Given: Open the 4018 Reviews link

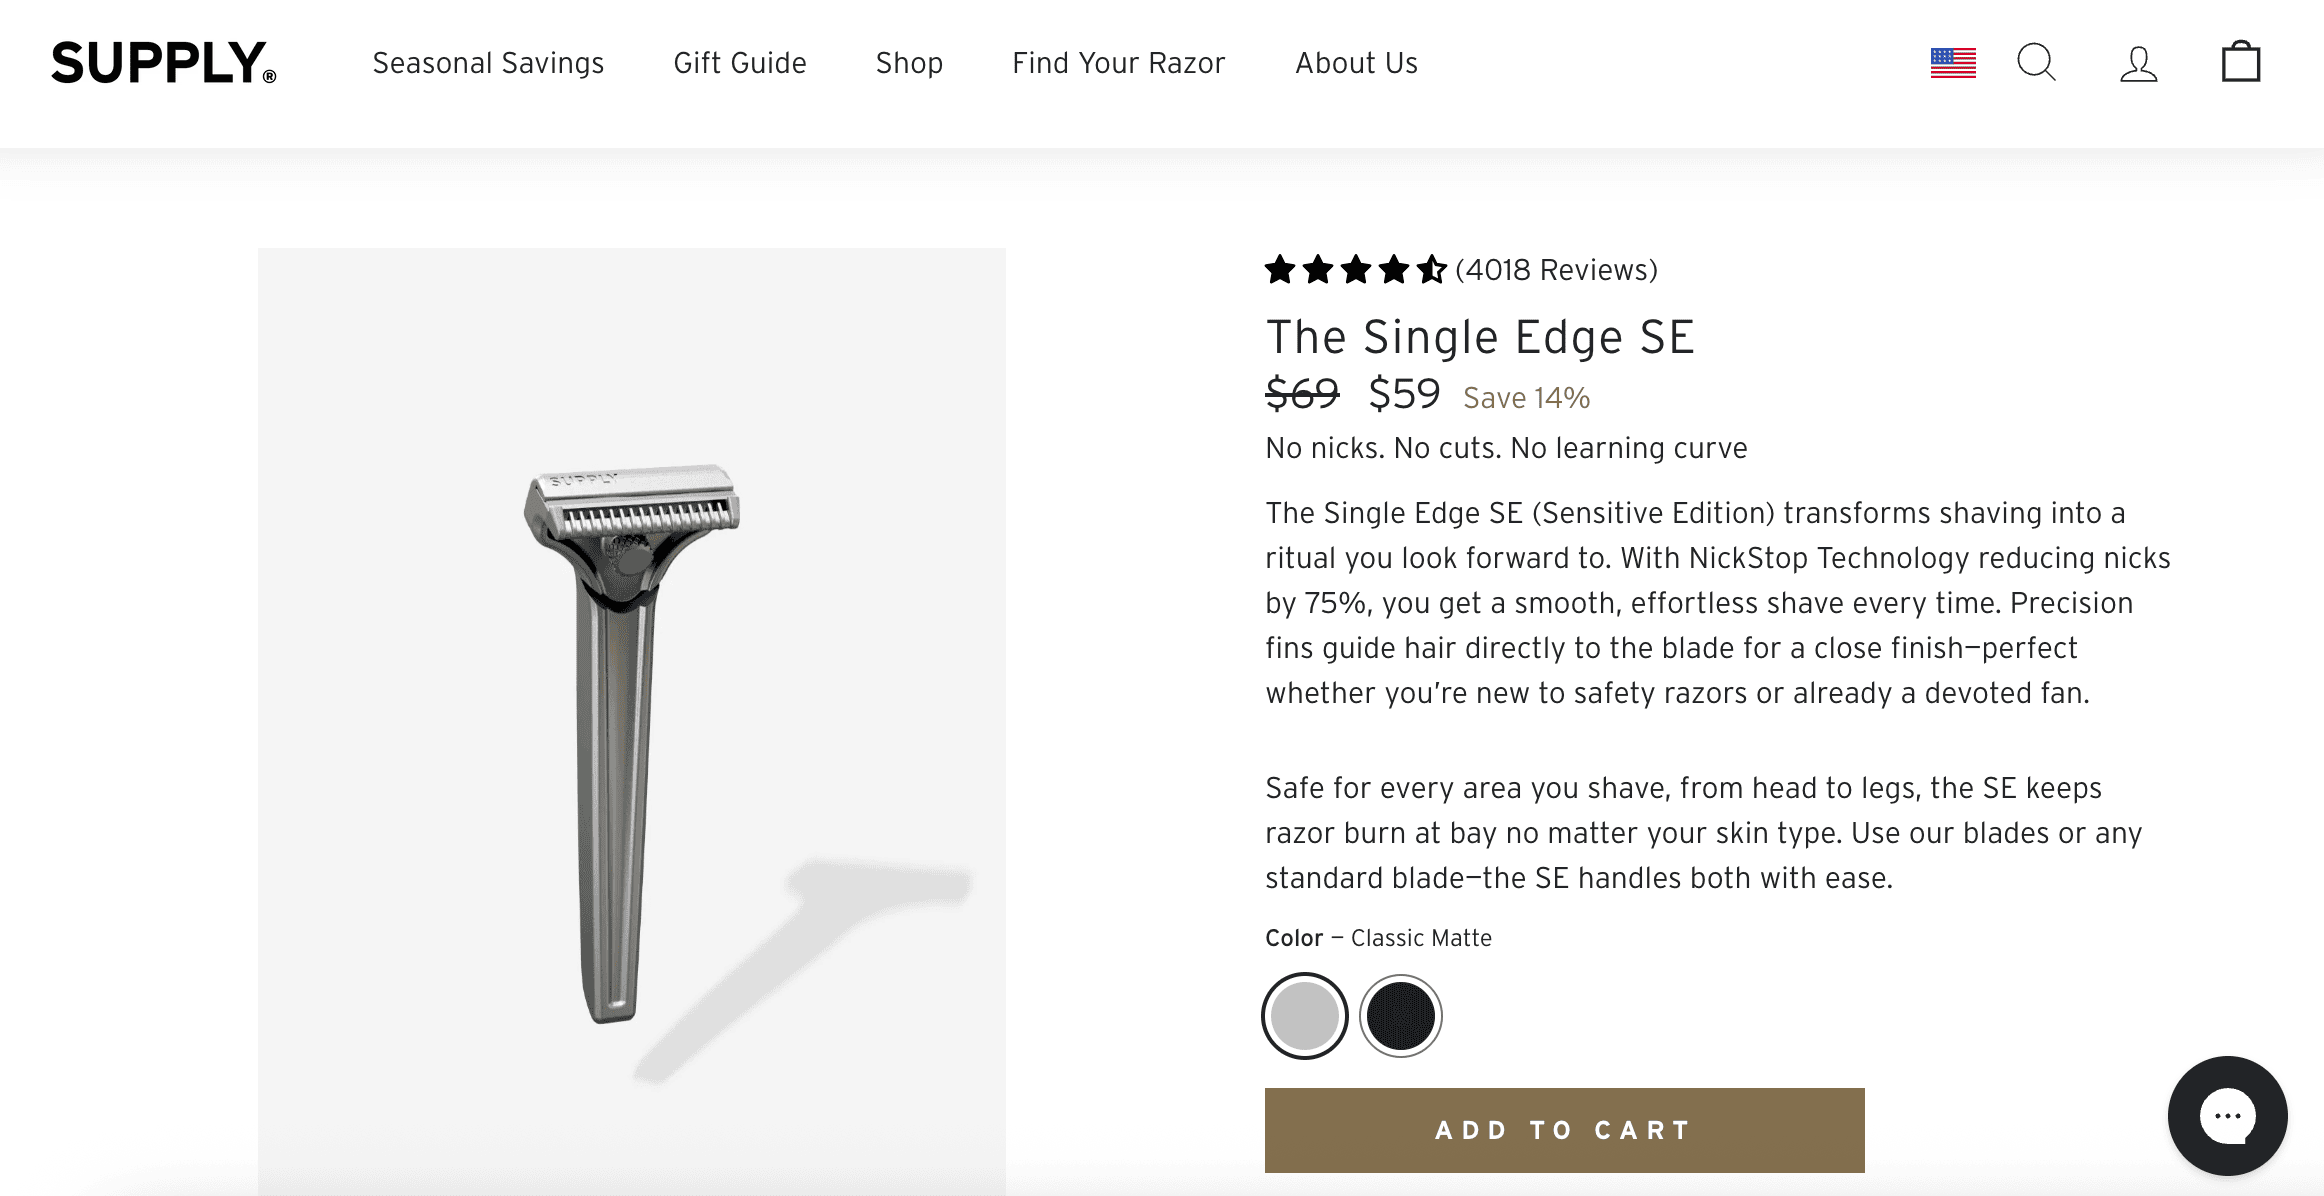Looking at the screenshot, I should coord(1556,270).
